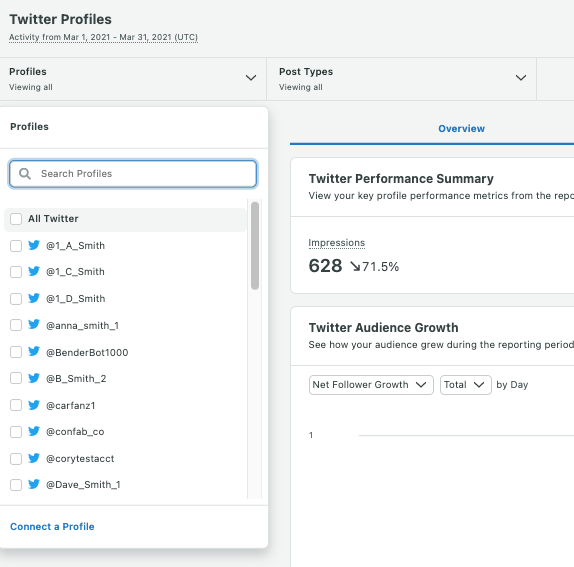Click the Twitter bird icon beside @carfanz1

[x=34, y=405]
